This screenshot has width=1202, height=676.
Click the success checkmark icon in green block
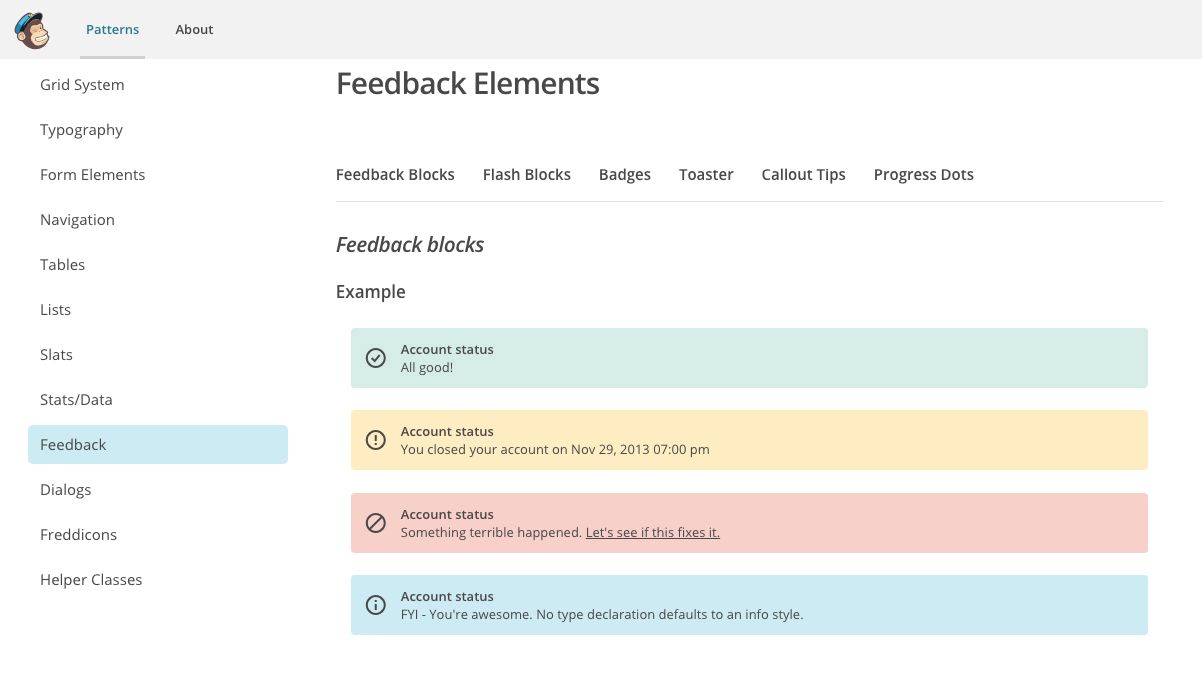(x=375, y=357)
